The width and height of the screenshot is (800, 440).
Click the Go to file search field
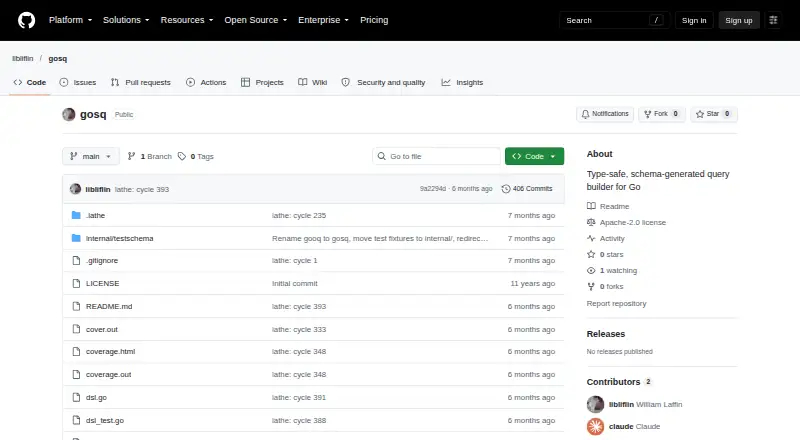point(436,156)
